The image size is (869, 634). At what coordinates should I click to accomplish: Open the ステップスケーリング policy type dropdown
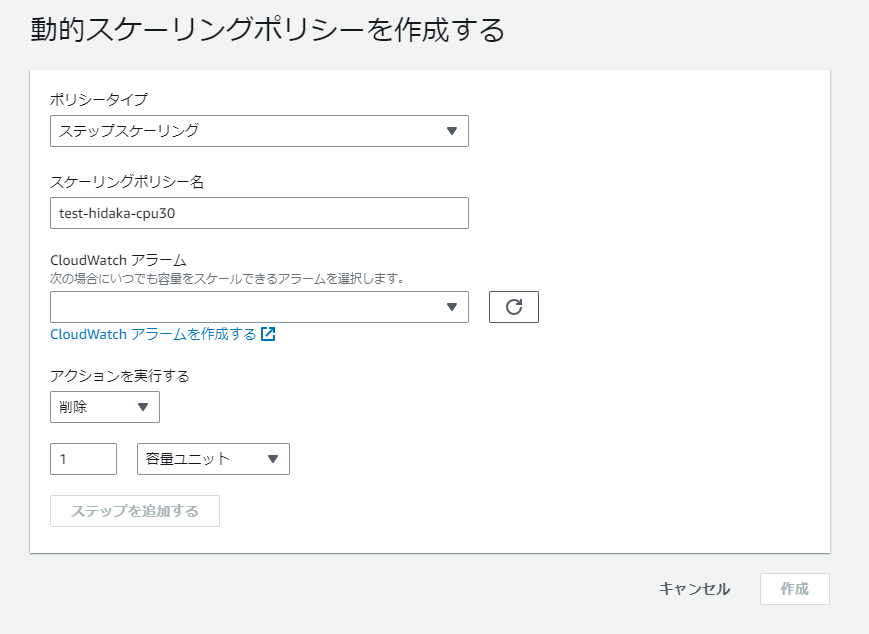click(x=259, y=131)
